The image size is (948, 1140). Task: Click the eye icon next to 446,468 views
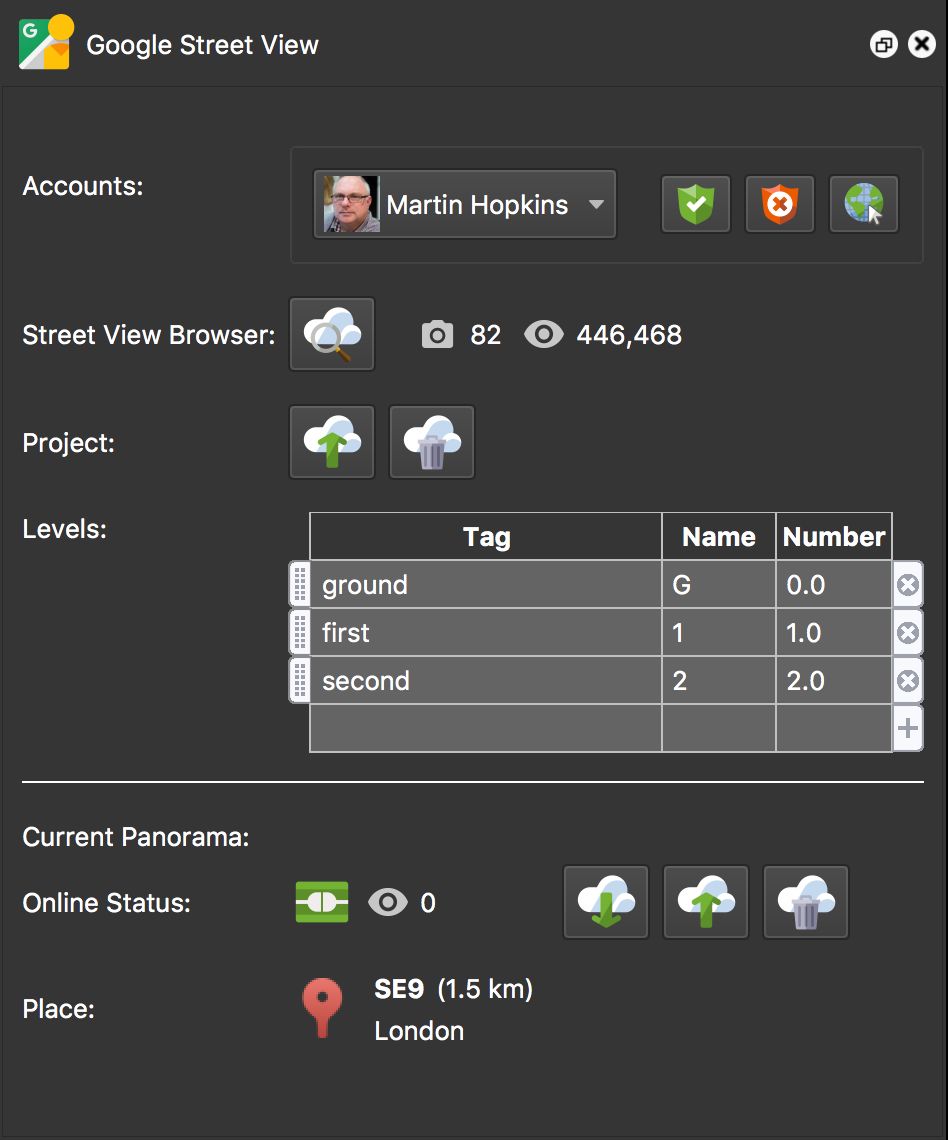tap(544, 334)
